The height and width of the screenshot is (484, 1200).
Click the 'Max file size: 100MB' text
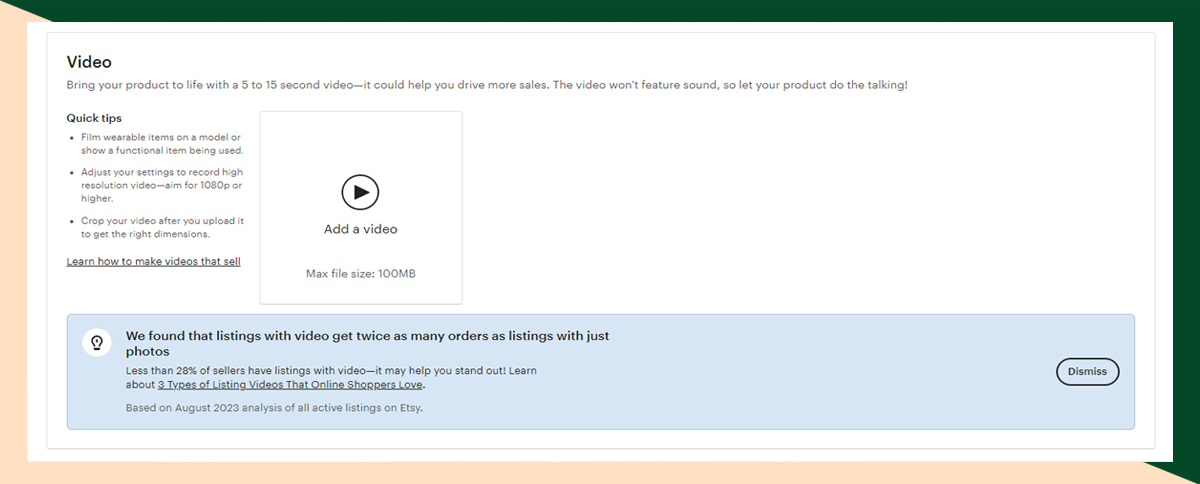click(360, 273)
